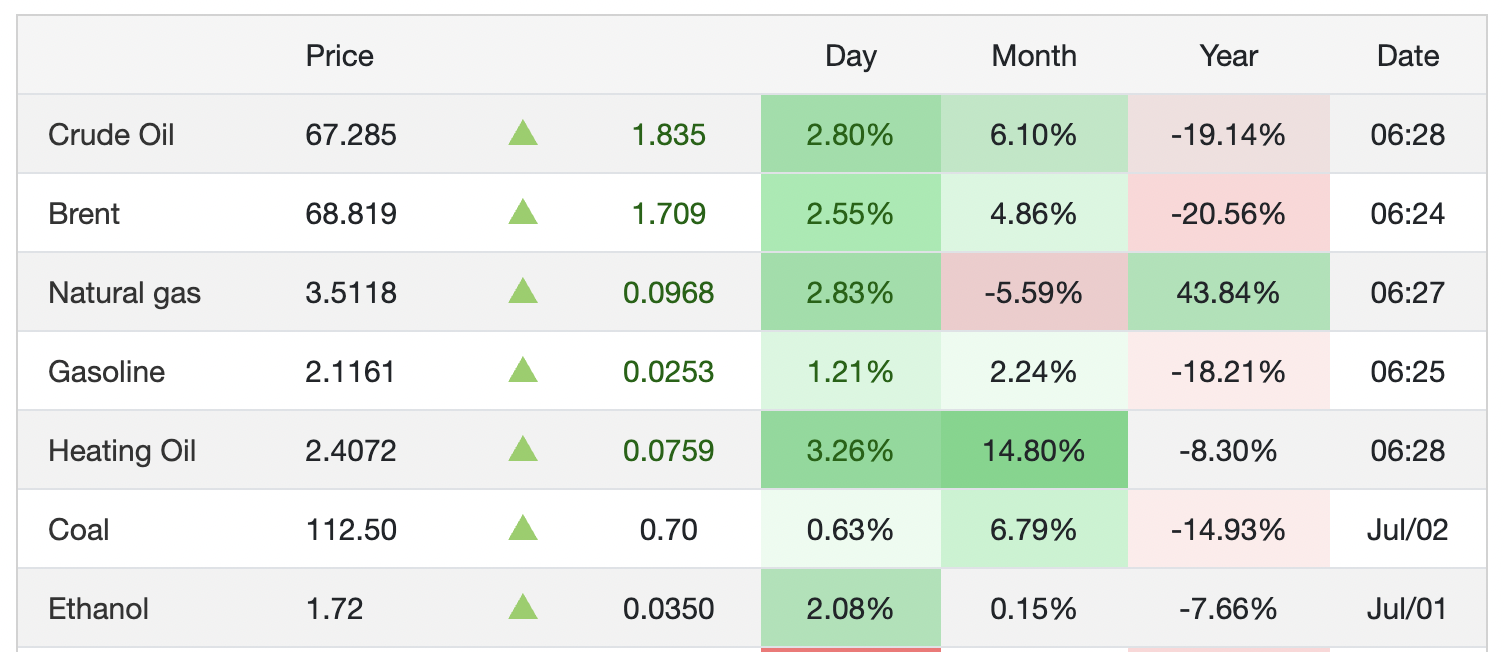Open the Gasoline commodity link

(106, 372)
